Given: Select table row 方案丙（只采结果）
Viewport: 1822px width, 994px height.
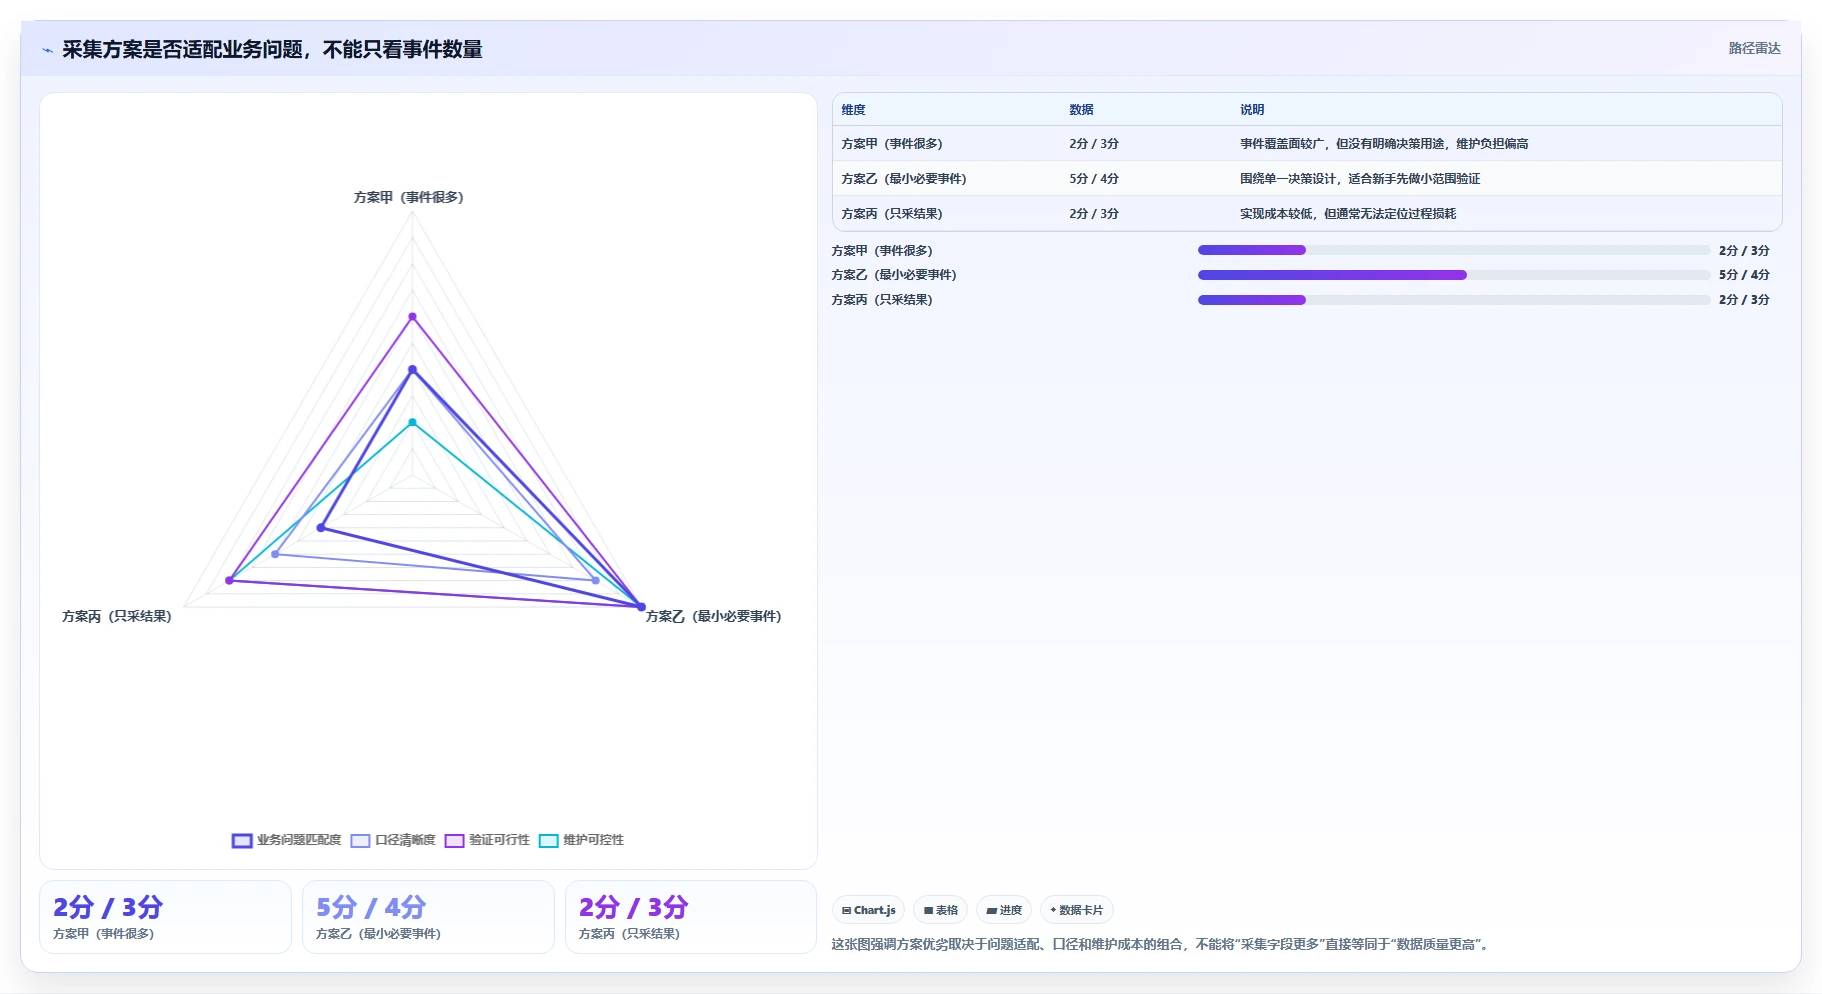Looking at the screenshot, I should coord(1307,214).
